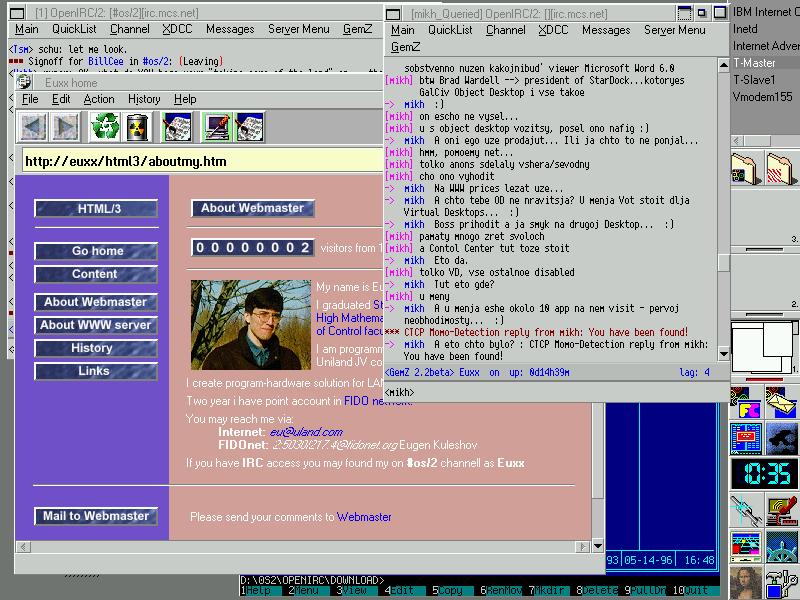Open Server Menu in the mikh query window
The height and width of the screenshot is (600, 800).
click(x=674, y=30)
